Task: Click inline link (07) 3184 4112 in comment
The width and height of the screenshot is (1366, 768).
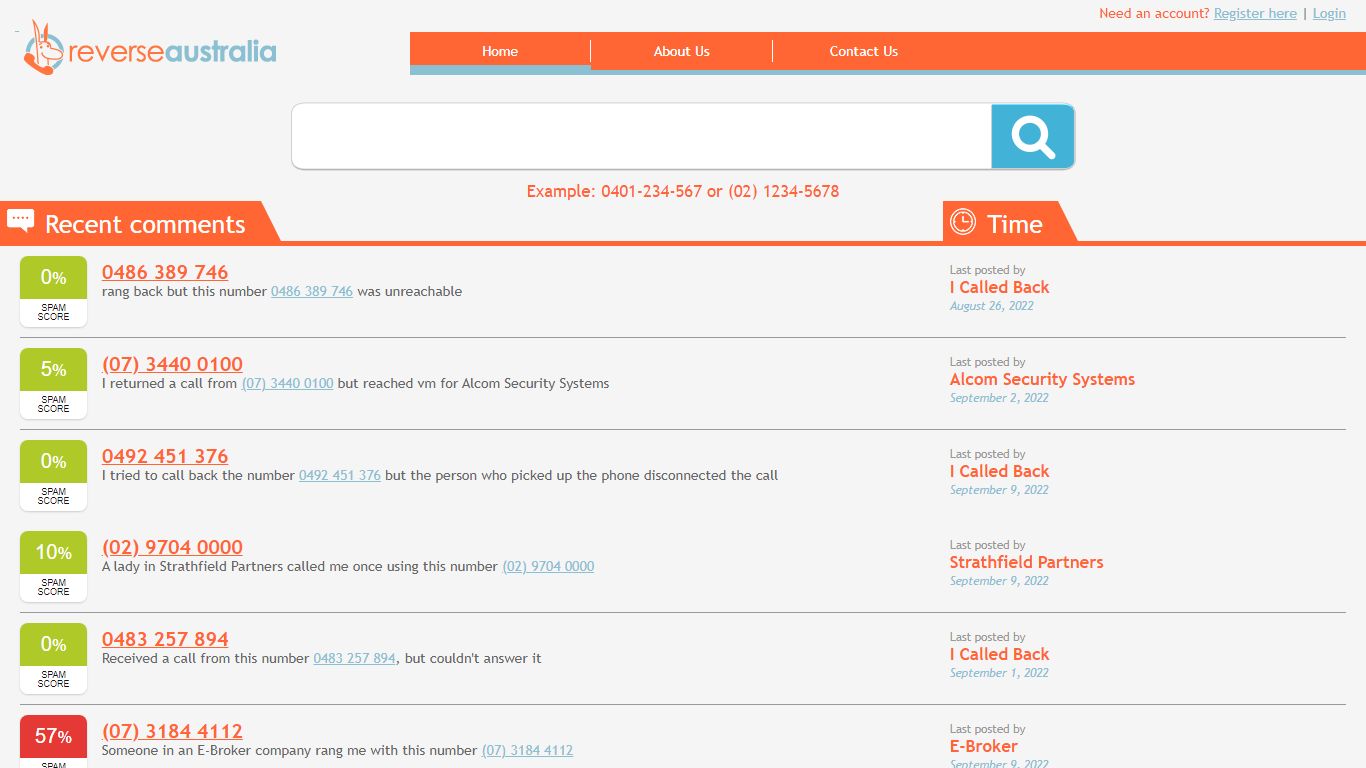Action: 527,750
